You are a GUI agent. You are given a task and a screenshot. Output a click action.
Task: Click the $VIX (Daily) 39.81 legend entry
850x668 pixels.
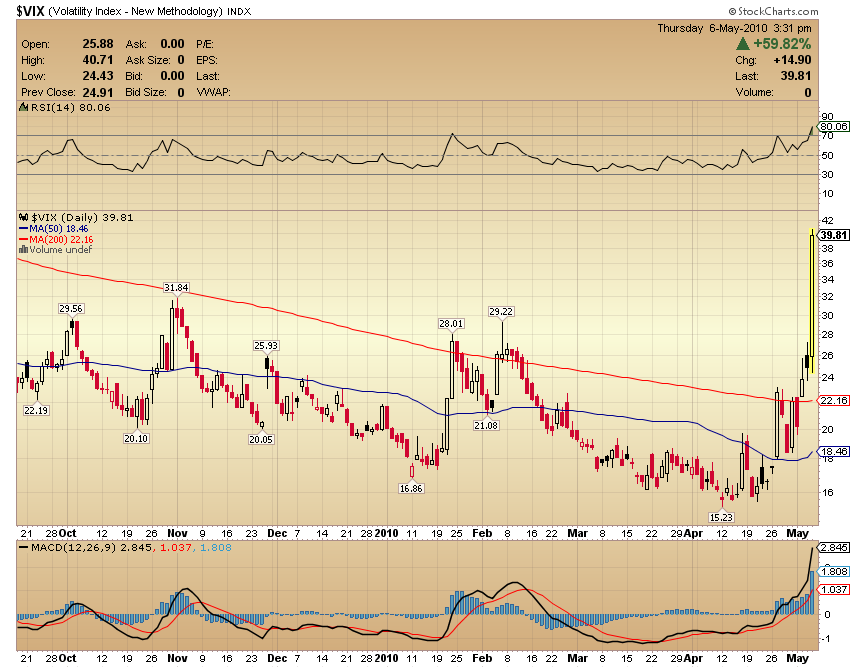[82, 217]
